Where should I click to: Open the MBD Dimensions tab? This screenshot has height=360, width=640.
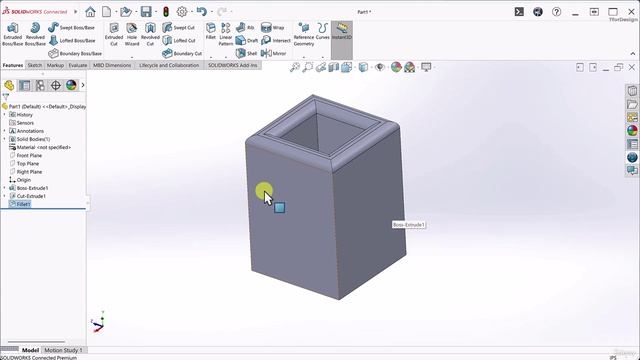[x=112, y=65]
